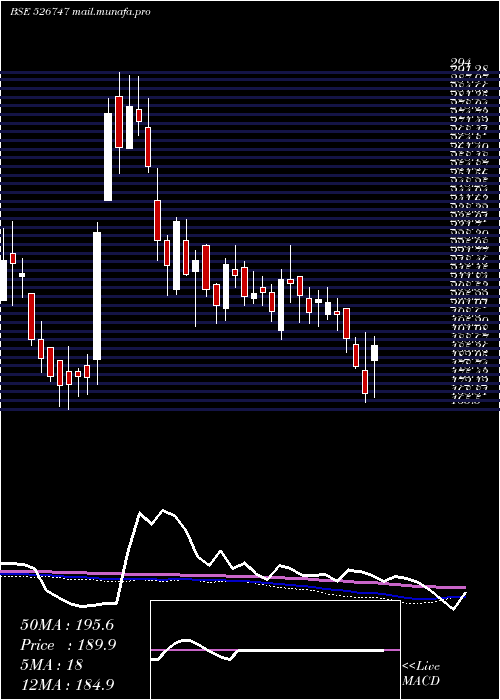Click the "12MA : 184.9" value
Image resolution: width=500 pixels, height=700 pixels.
(67, 684)
